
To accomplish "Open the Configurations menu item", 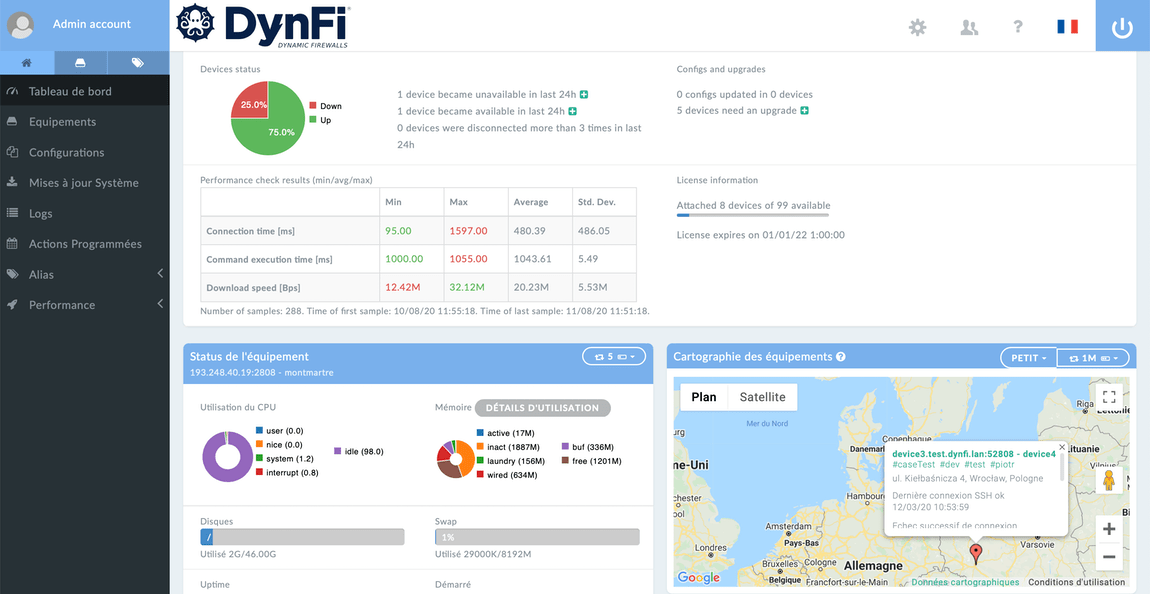I will (x=84, y=153).
